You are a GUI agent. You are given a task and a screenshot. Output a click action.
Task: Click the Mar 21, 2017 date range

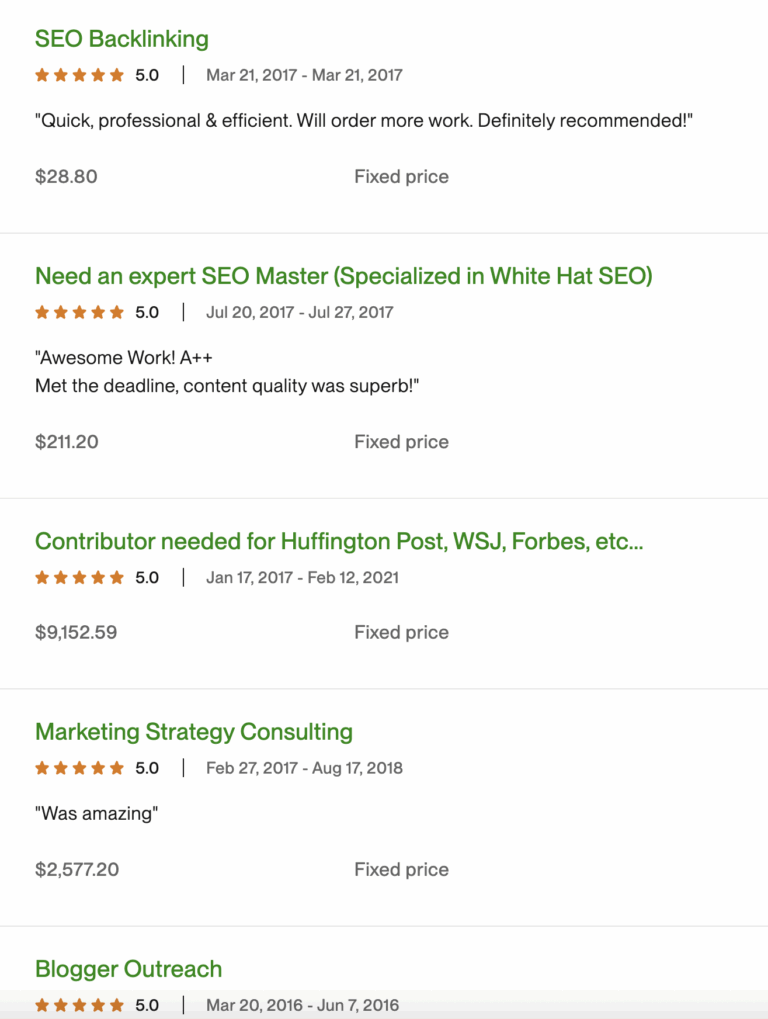point(304,75)
